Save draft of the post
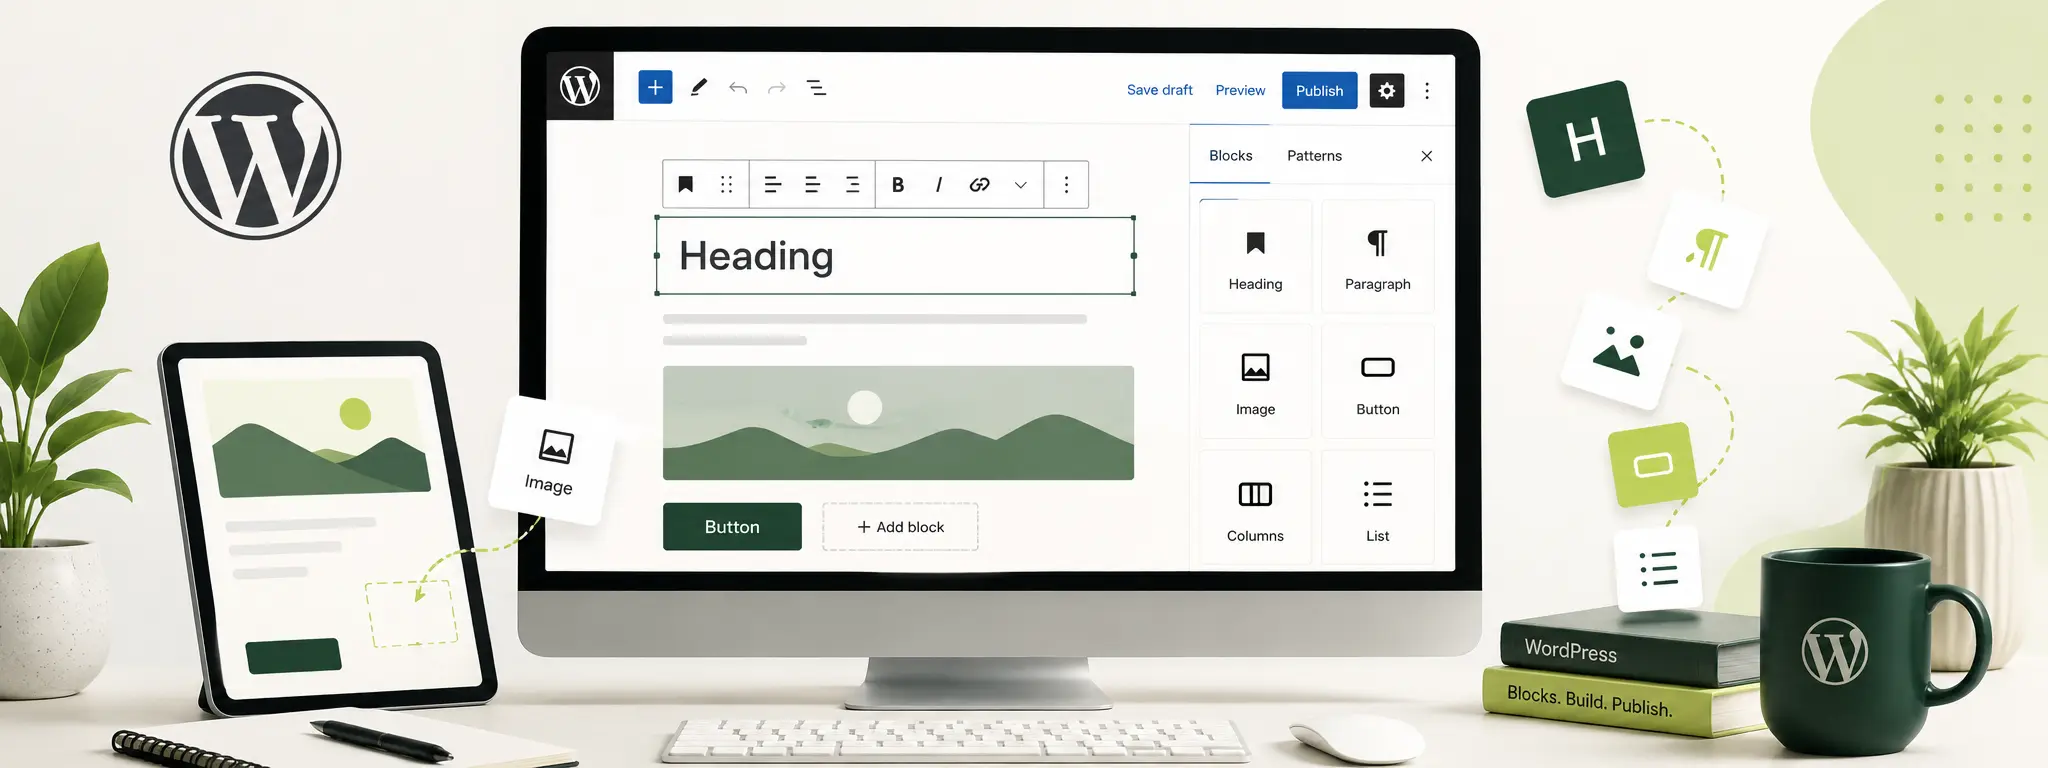The image size is (2048, 768). (1160, 90)
